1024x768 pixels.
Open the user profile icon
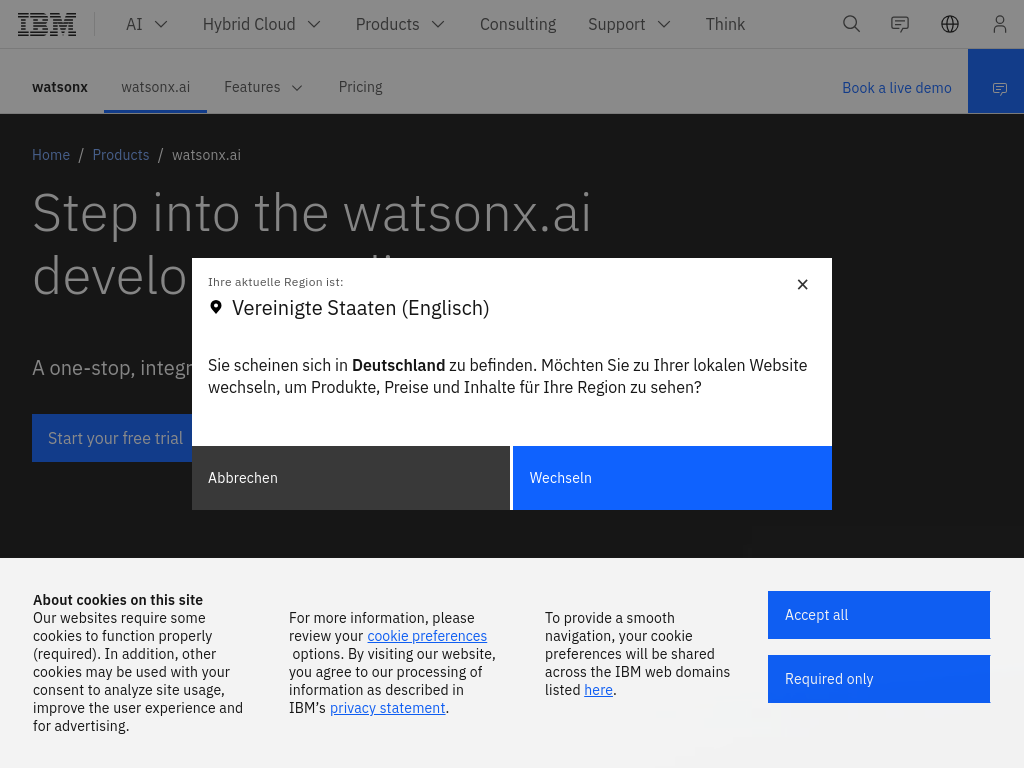coord(999,24)
